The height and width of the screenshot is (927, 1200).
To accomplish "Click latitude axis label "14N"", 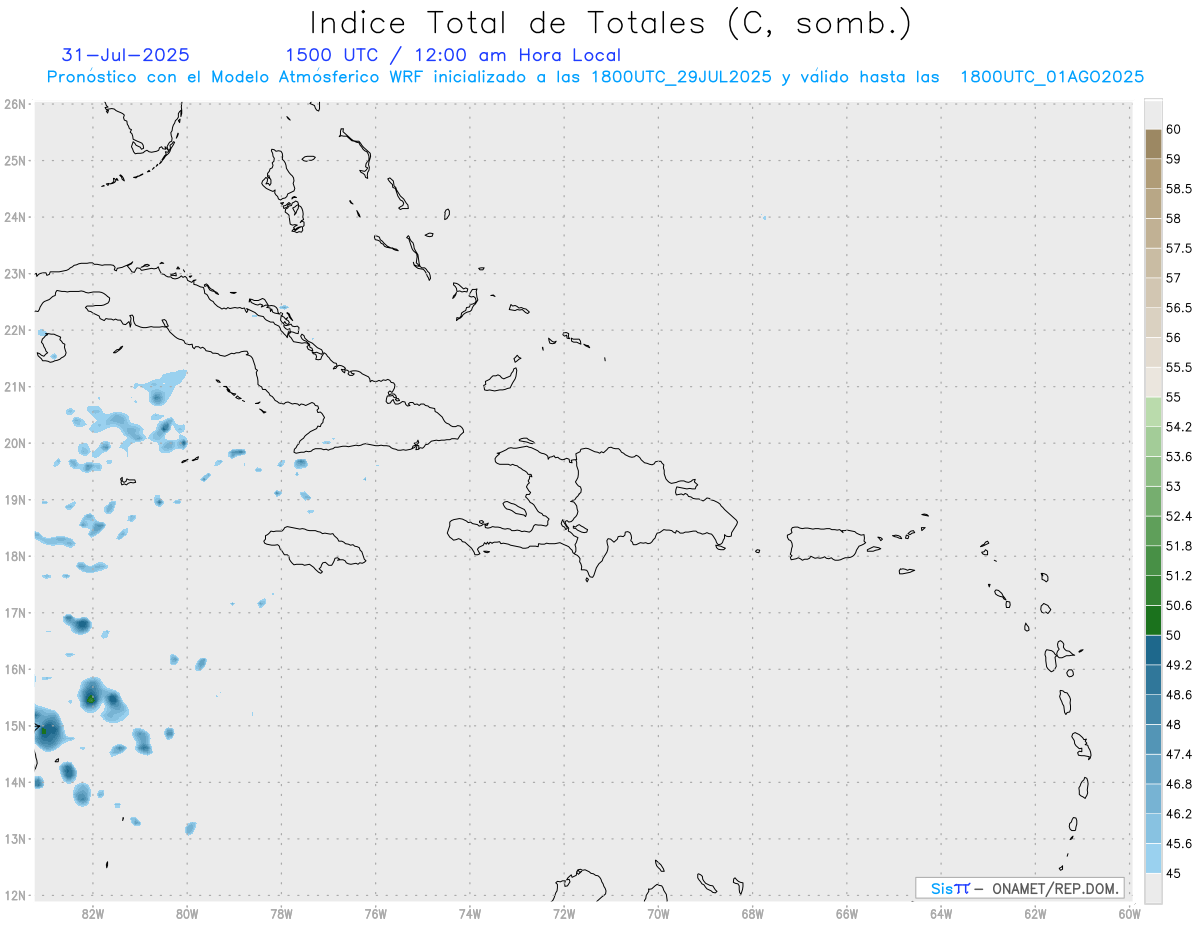I will 15,782.
